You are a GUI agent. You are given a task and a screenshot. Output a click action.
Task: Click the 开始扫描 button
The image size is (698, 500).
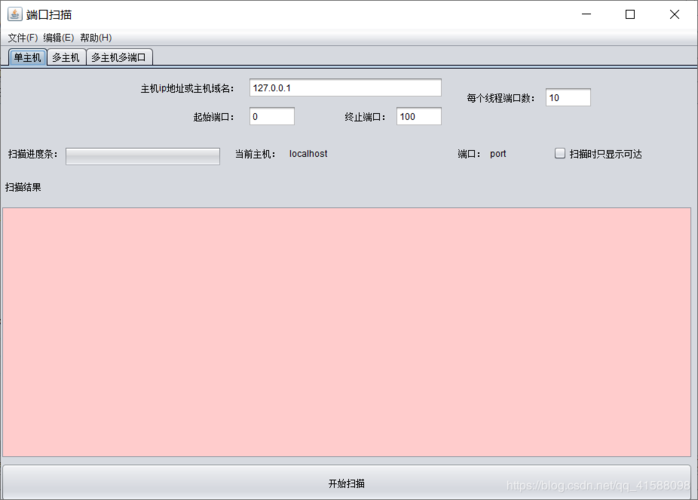tap(346, 483)
